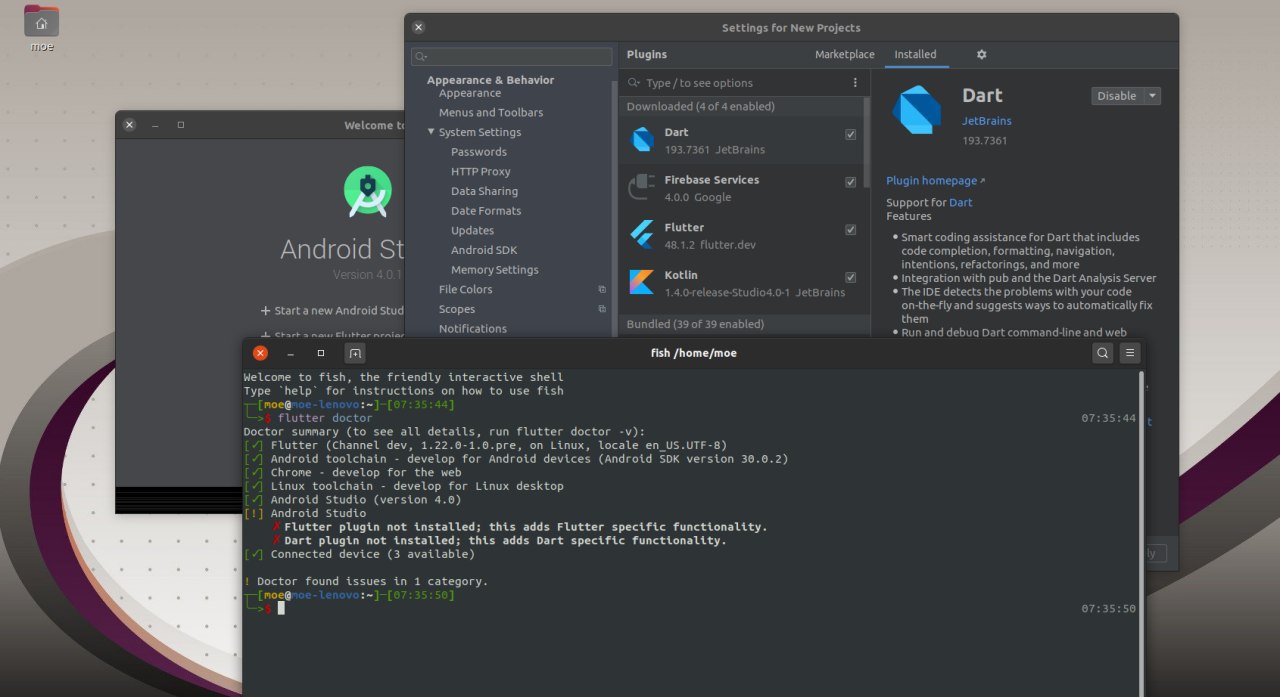The image size is (1280, 697).
Task: Switch to the Marketplace tab
Action: point(844,55)
